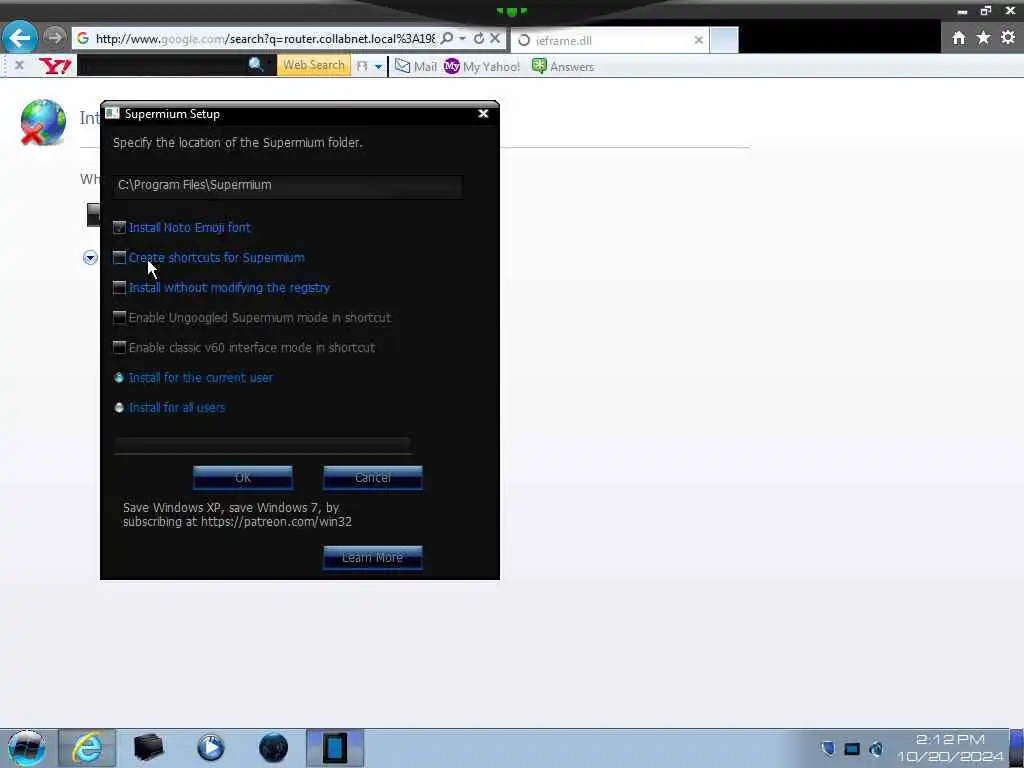1024x768 pixels.
Task: Click the Yahoo toolbar bookmark icon
Action: [362, 66]
